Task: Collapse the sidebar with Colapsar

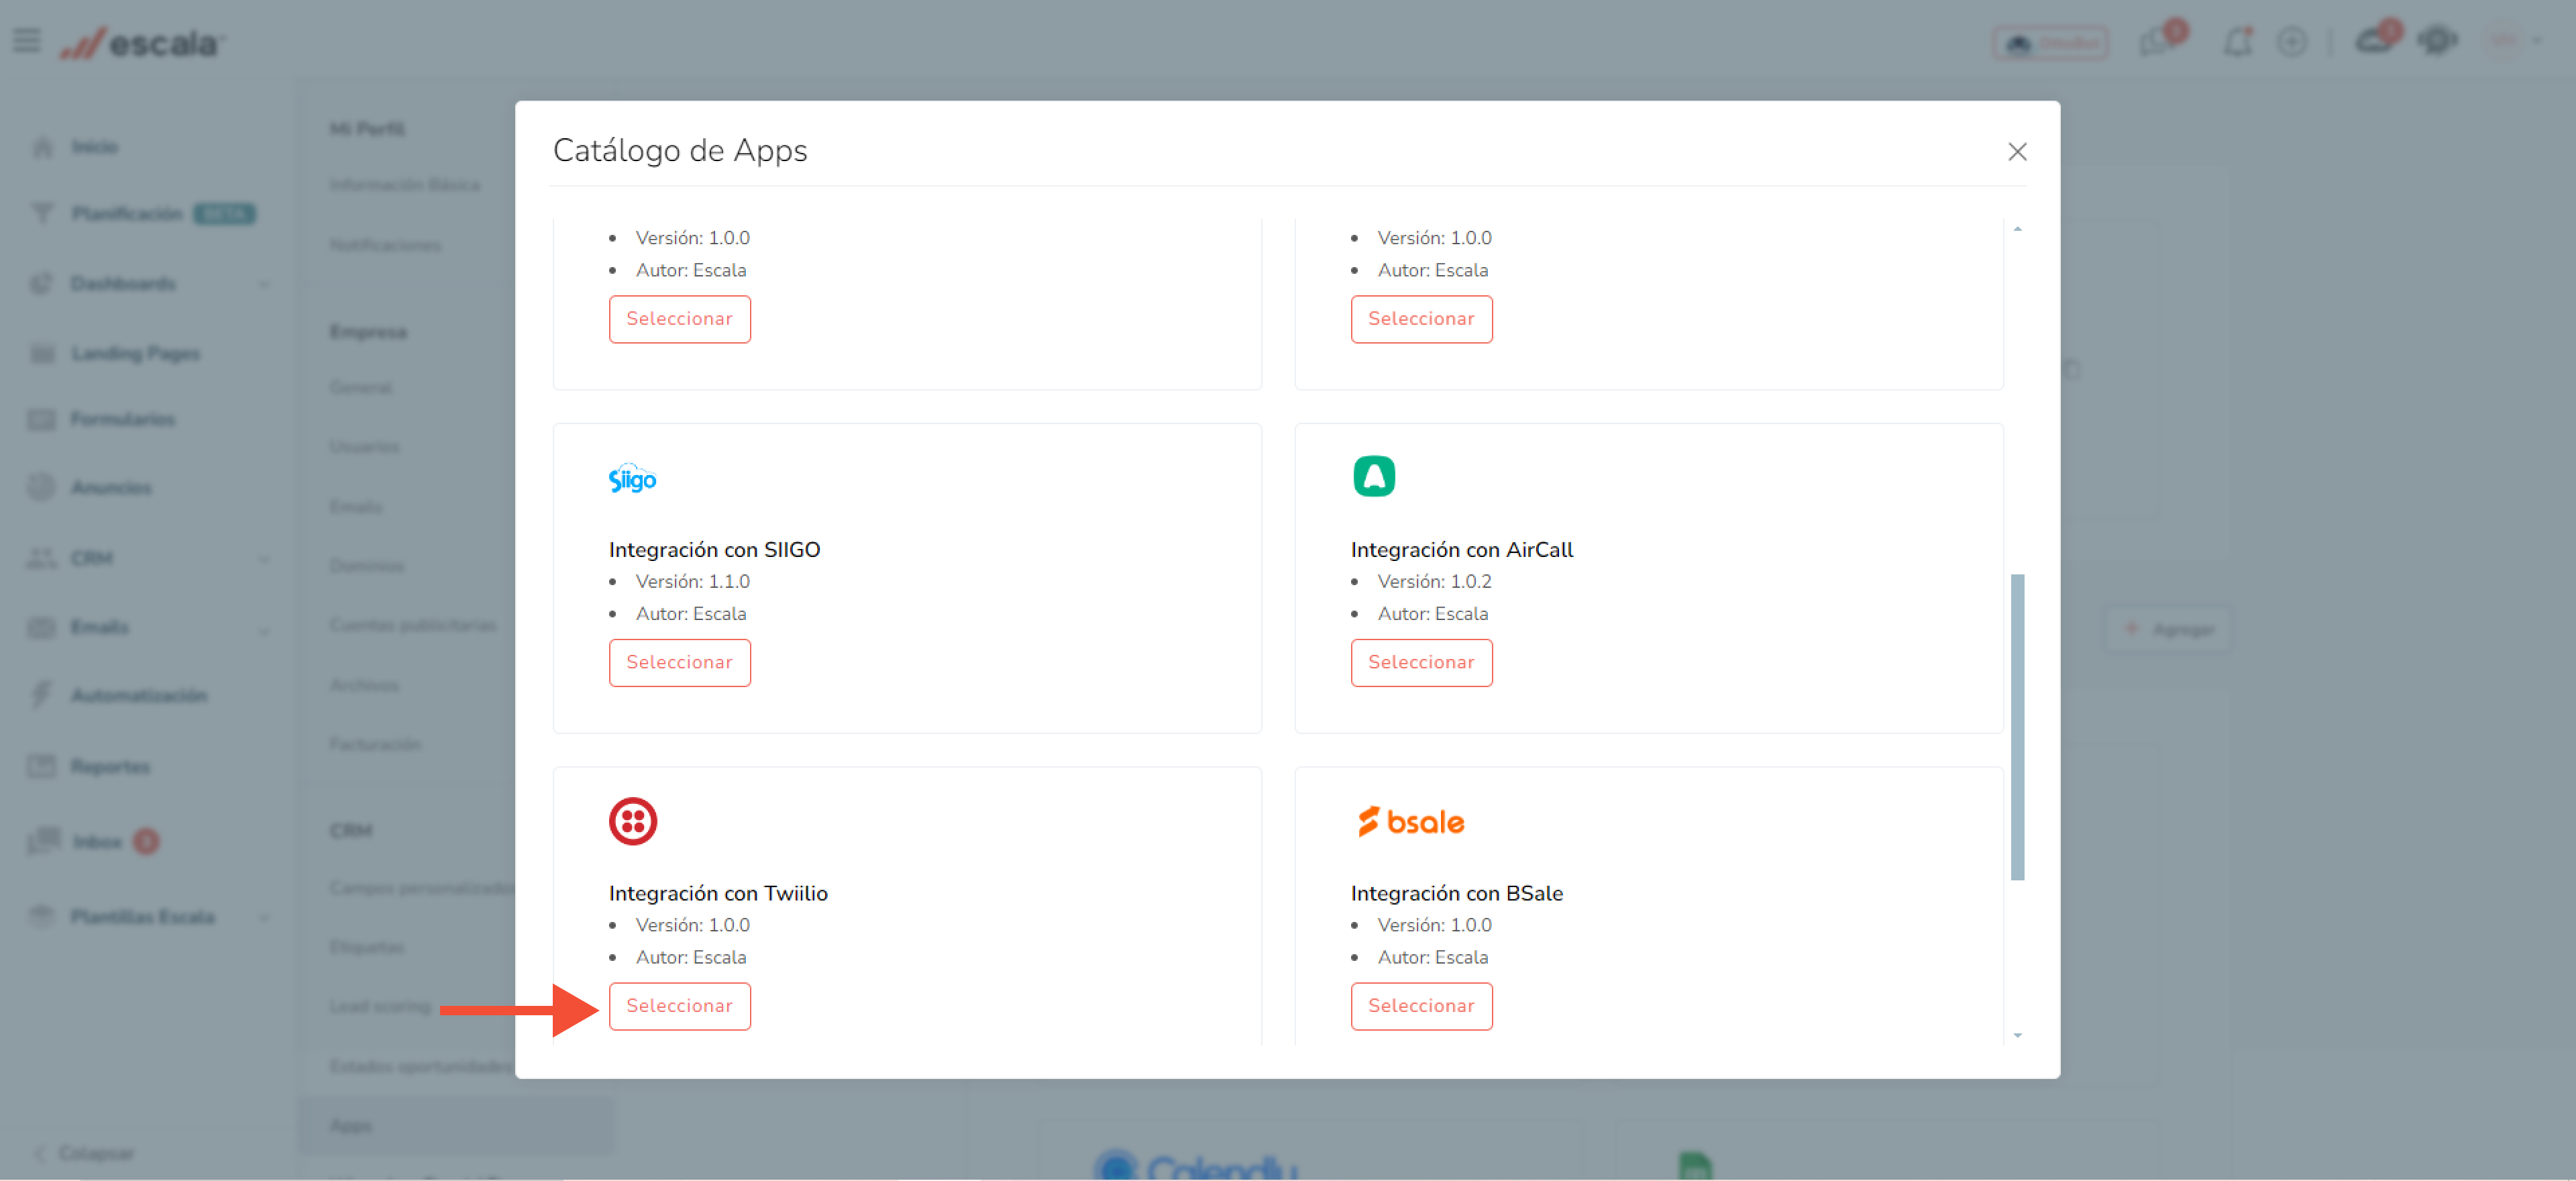Action: pyautogui.click(x=85, y=1153)
